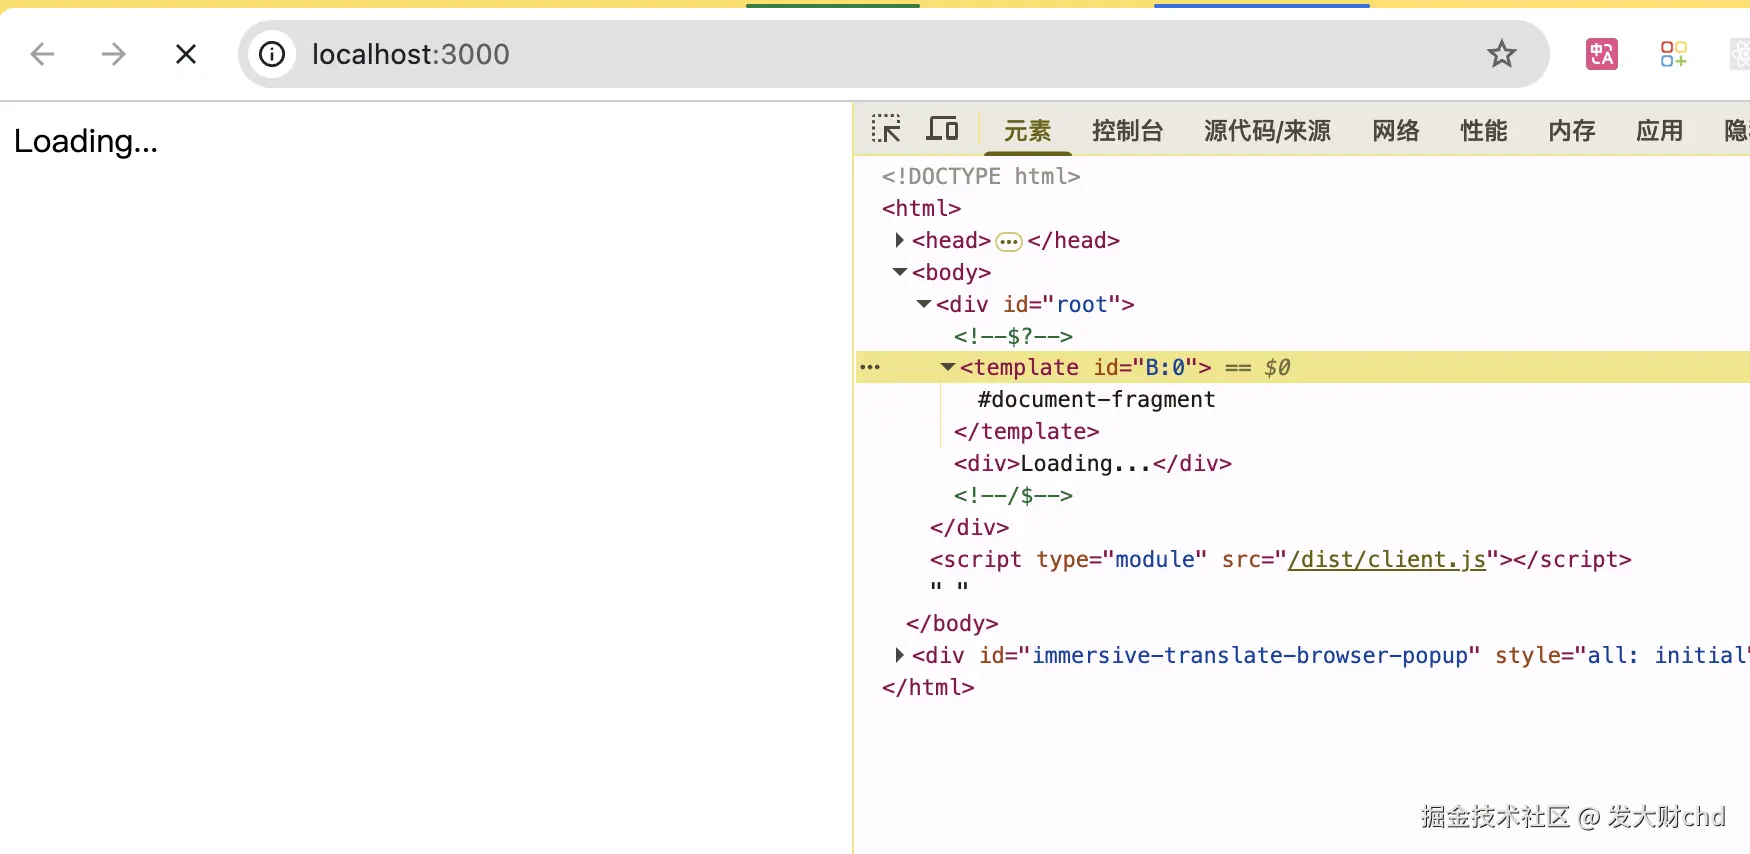Image resolution: width=1750 pixels, height=854 pixels.
Task: Collapse the template B:0 node
Action: 947,368
